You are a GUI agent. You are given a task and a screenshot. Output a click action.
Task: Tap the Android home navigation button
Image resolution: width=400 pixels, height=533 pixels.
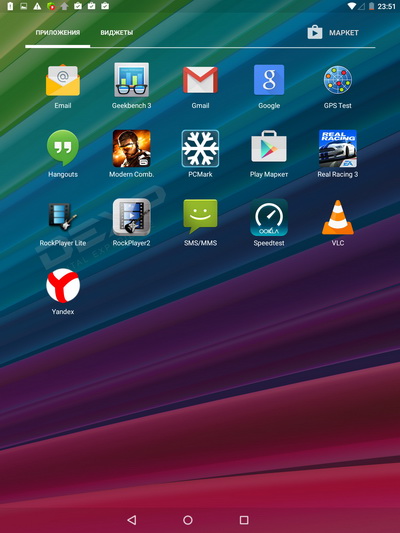coord(188,520)
